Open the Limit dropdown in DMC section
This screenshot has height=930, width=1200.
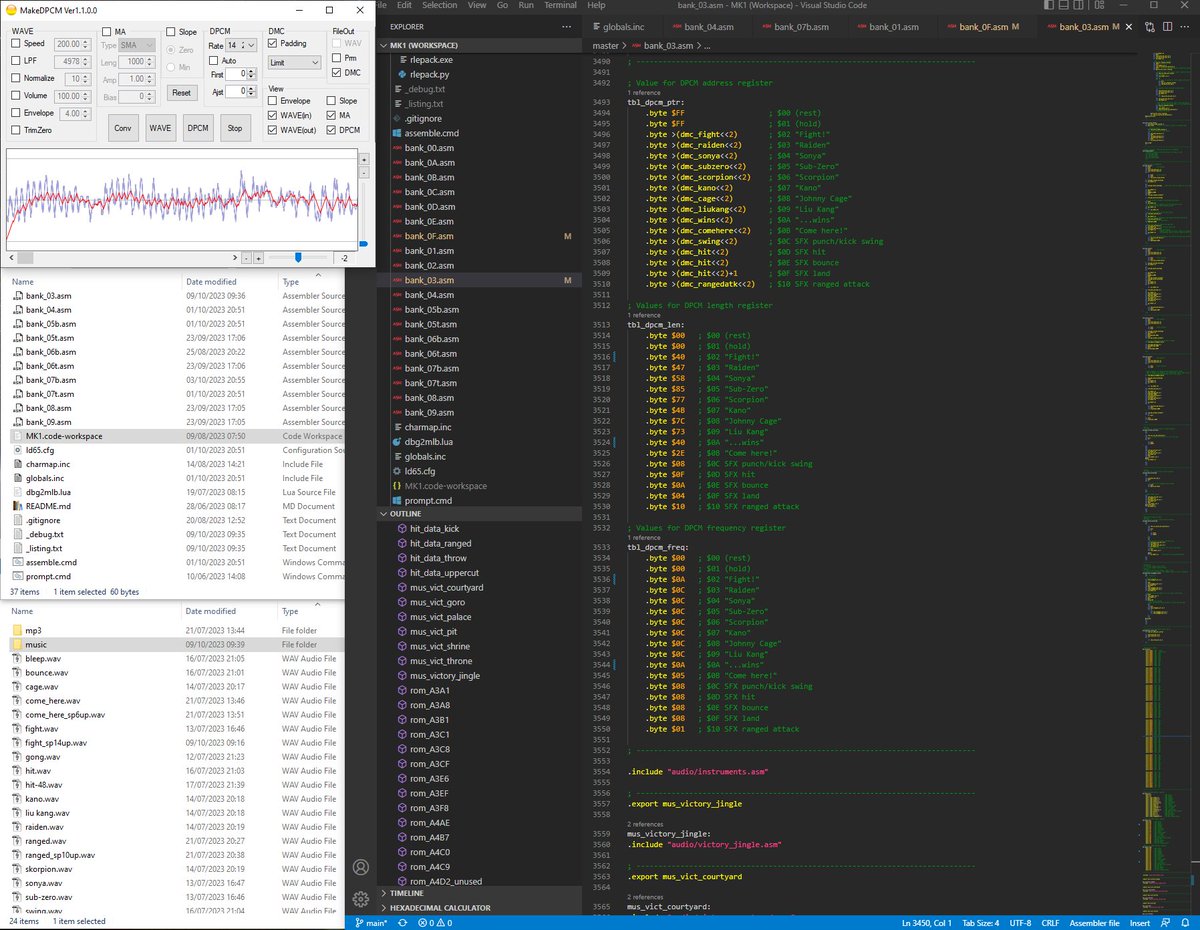295,62
